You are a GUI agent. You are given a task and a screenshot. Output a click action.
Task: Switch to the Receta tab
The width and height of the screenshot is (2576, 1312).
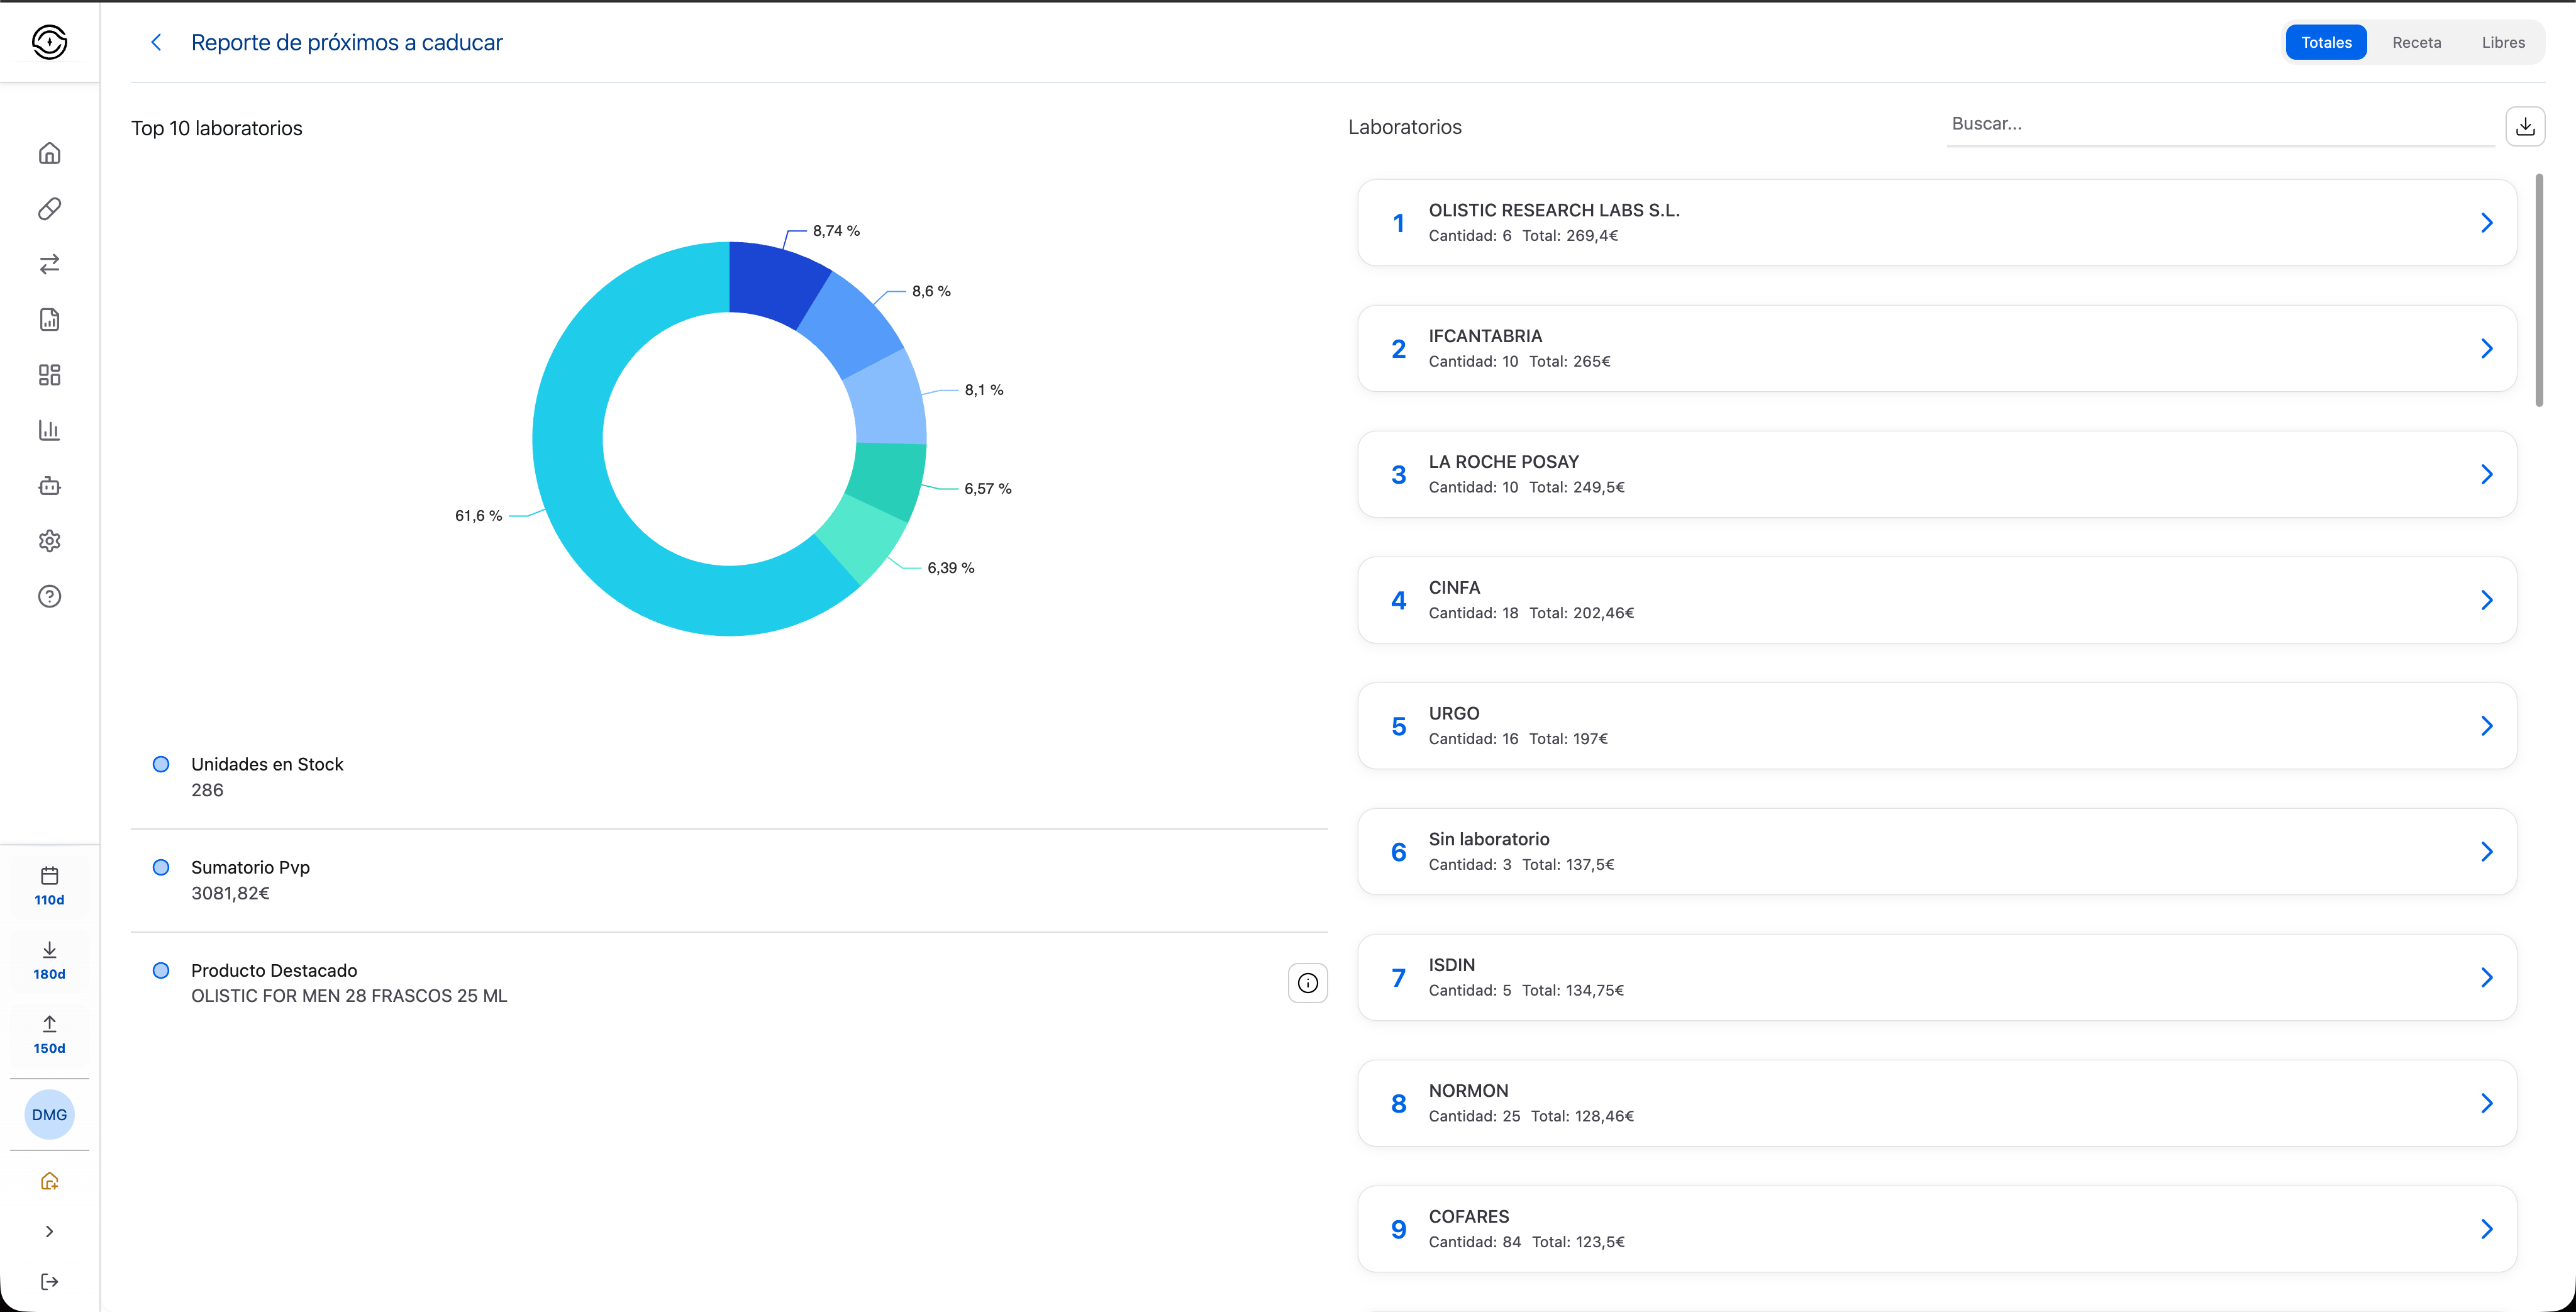[x=2416, y=42]
